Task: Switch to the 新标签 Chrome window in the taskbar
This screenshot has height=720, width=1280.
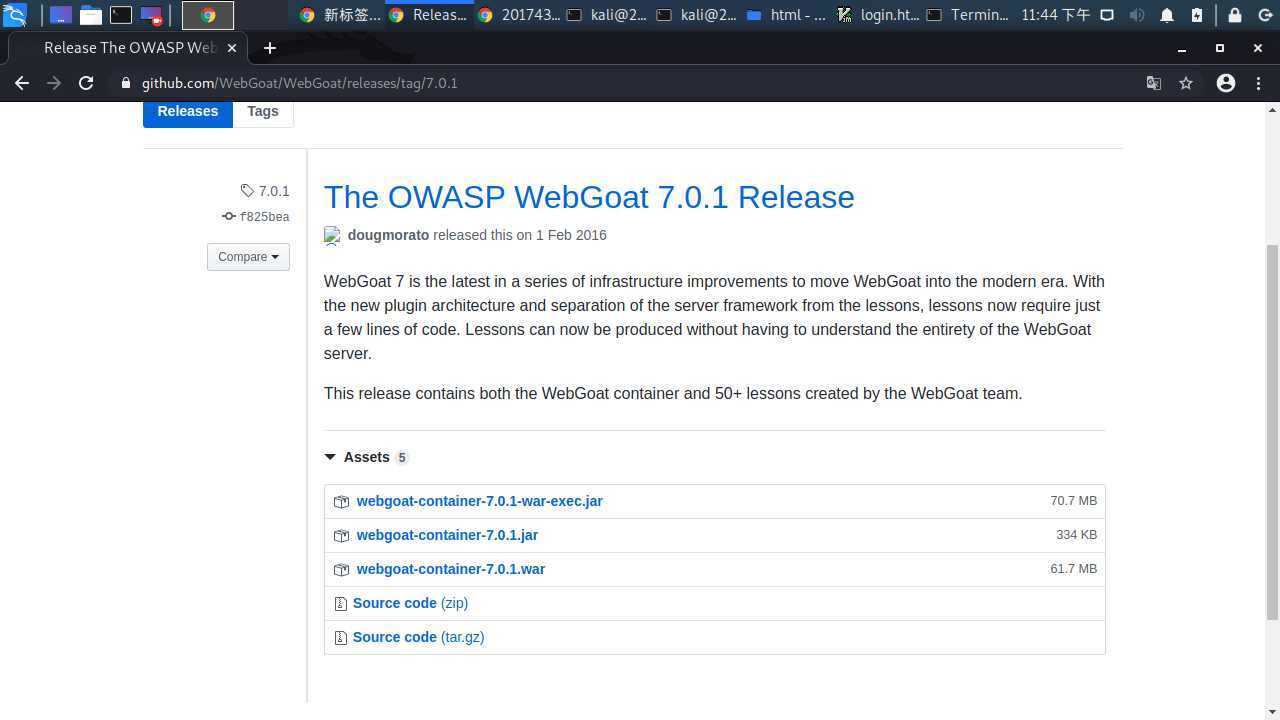Action: [340, 15]
